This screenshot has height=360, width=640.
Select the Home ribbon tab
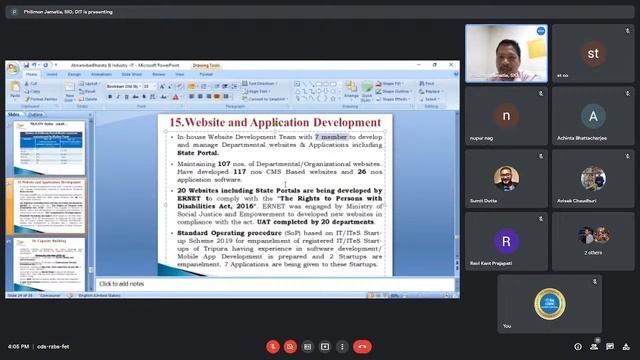(x=31, y=74)
